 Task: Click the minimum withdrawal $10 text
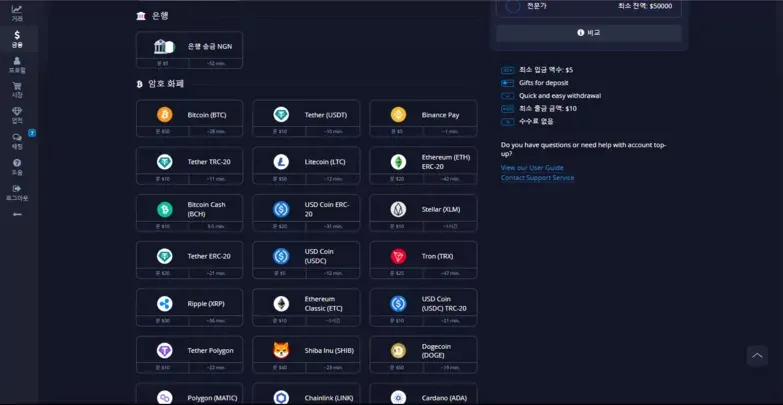pos(548,108)
